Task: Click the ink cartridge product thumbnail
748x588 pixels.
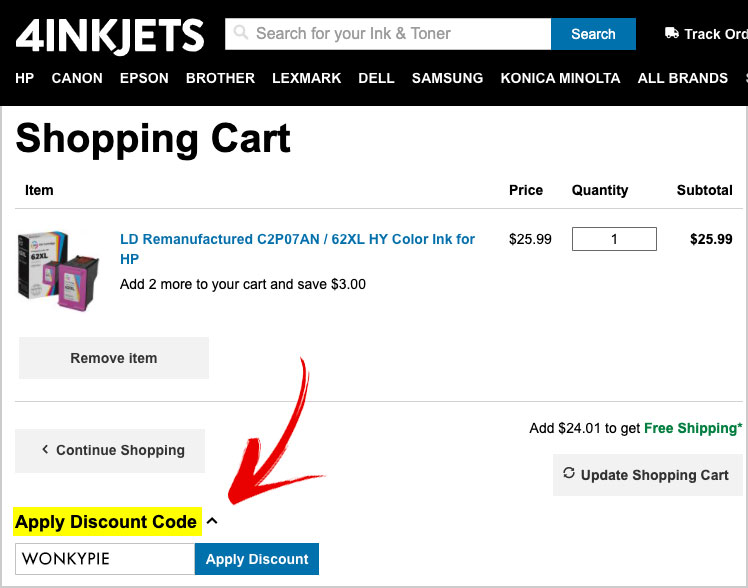Action: (x=58, y=271)
